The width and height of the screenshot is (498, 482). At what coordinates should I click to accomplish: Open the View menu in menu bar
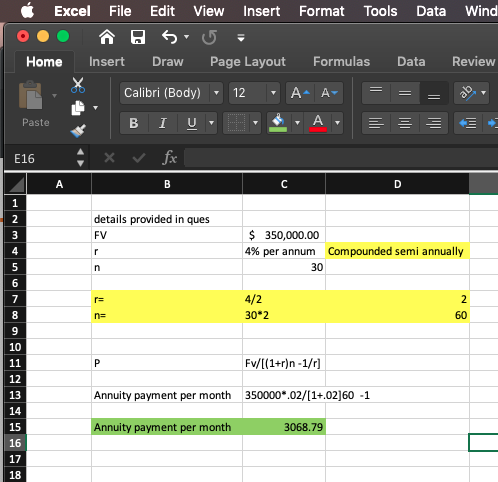click(x=209, y=11)
